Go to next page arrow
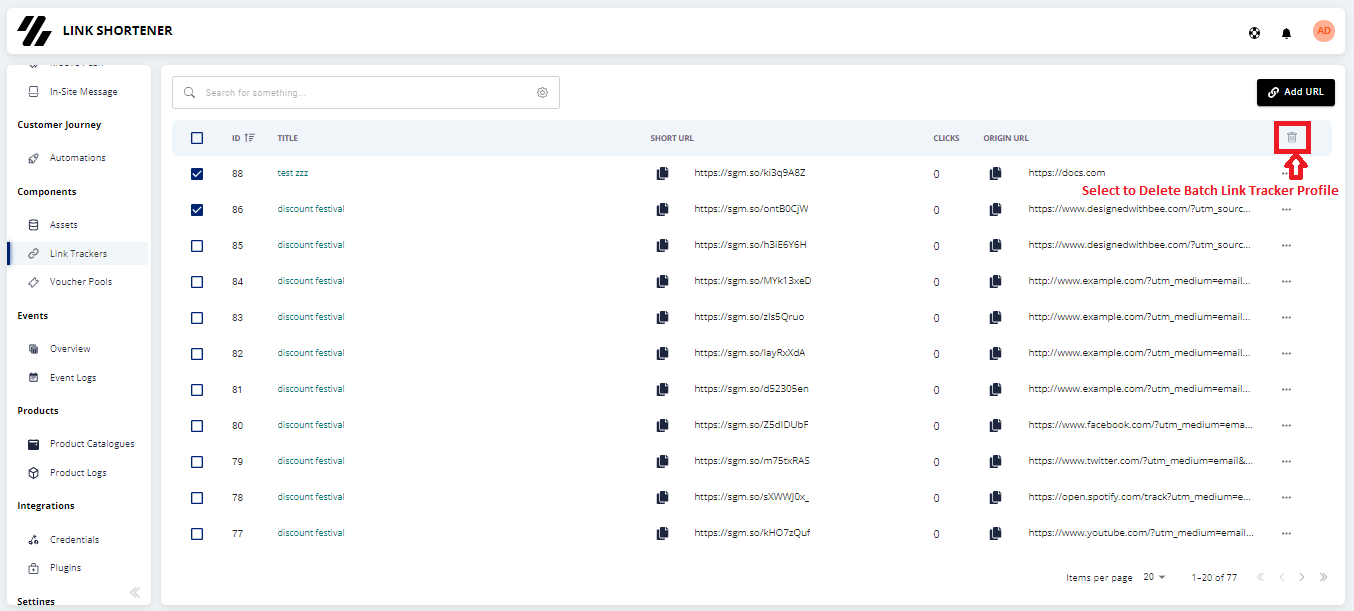Screen dimensions: 1354x611 click(x=1302, y=577)
